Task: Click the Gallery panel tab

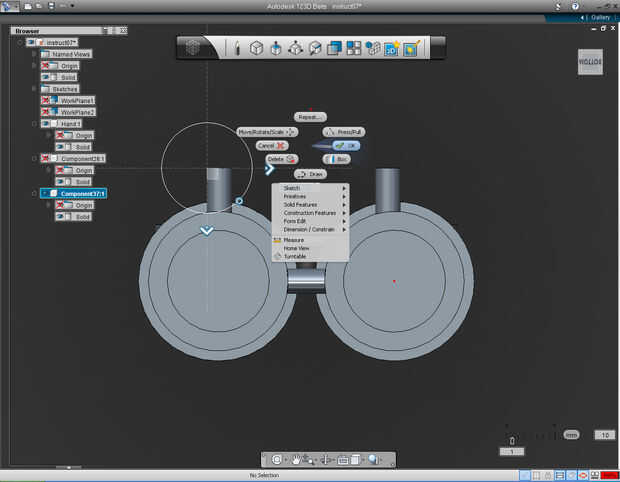Action: (x=599, y=17)
